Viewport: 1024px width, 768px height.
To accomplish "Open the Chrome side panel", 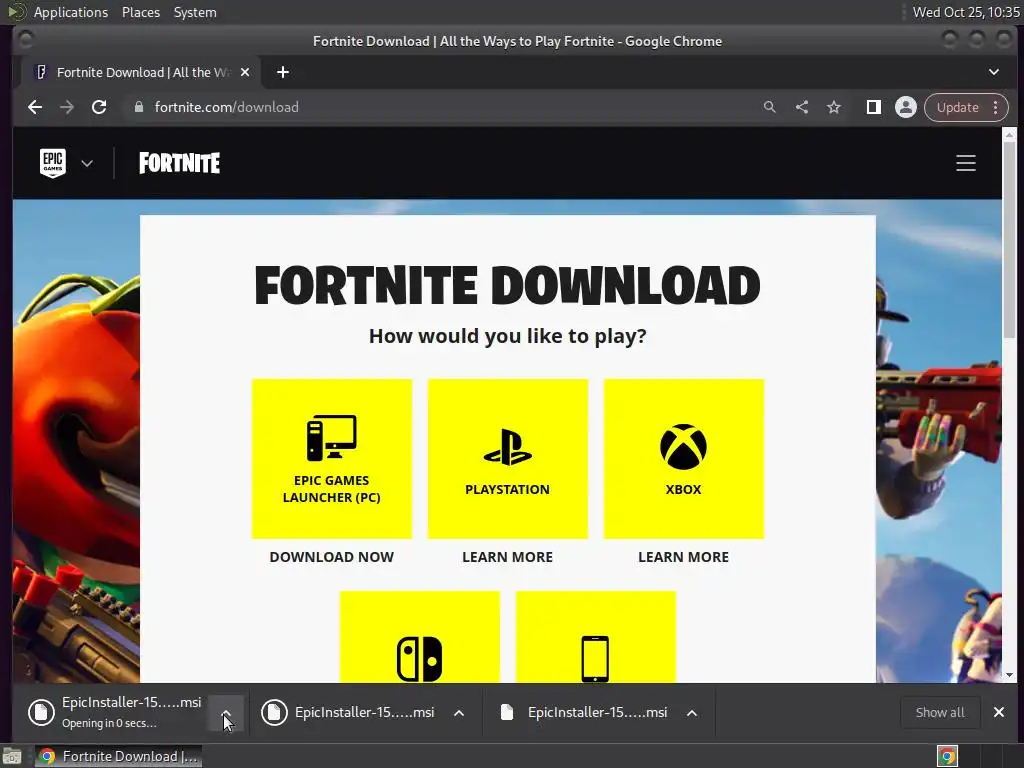I will click(873, 107).
